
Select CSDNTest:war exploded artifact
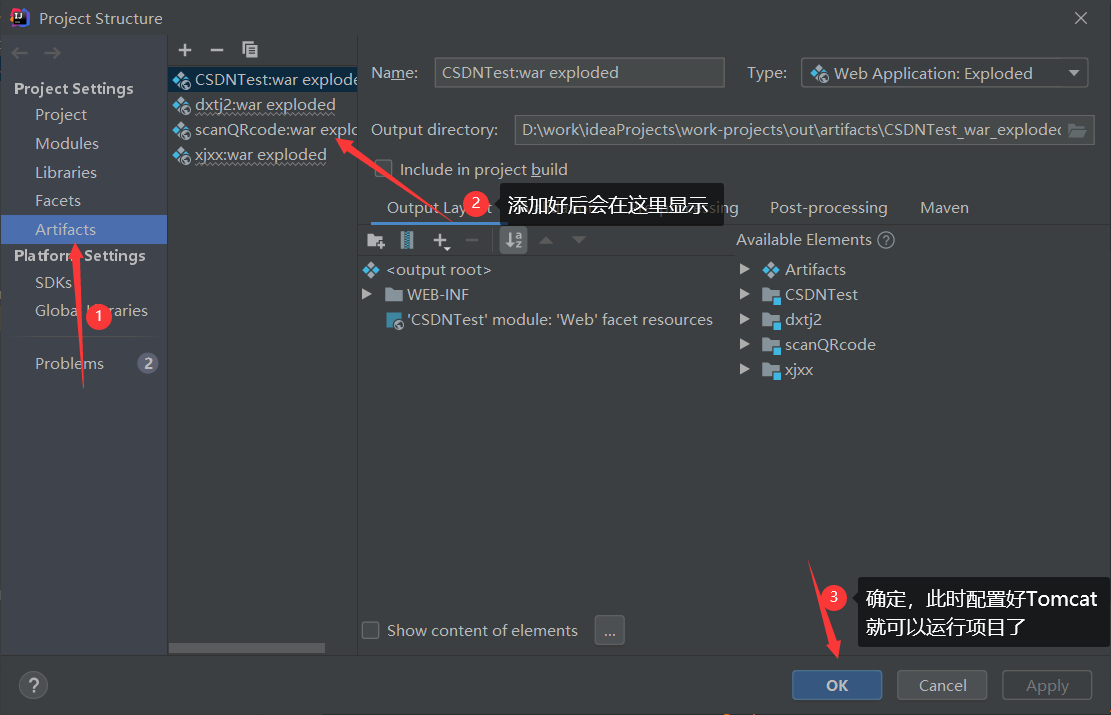pyautogui.click(x=263, y=79)
